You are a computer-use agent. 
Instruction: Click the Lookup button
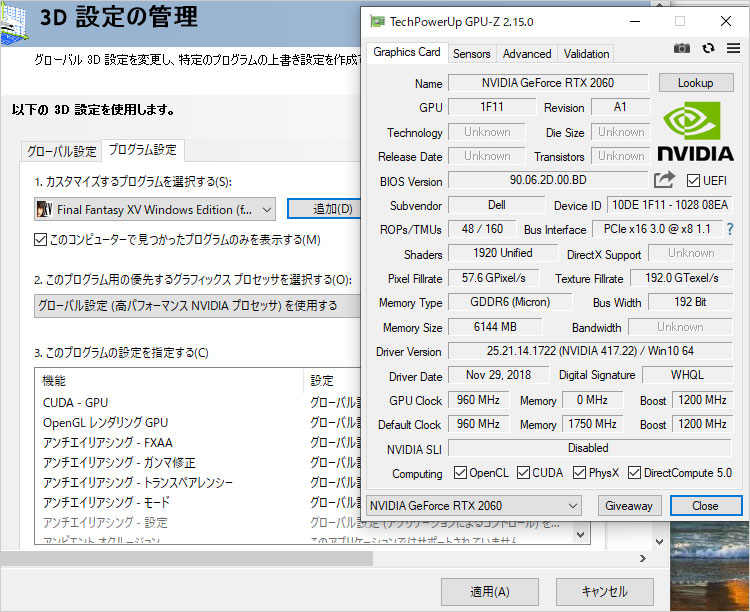click(696, 83)
